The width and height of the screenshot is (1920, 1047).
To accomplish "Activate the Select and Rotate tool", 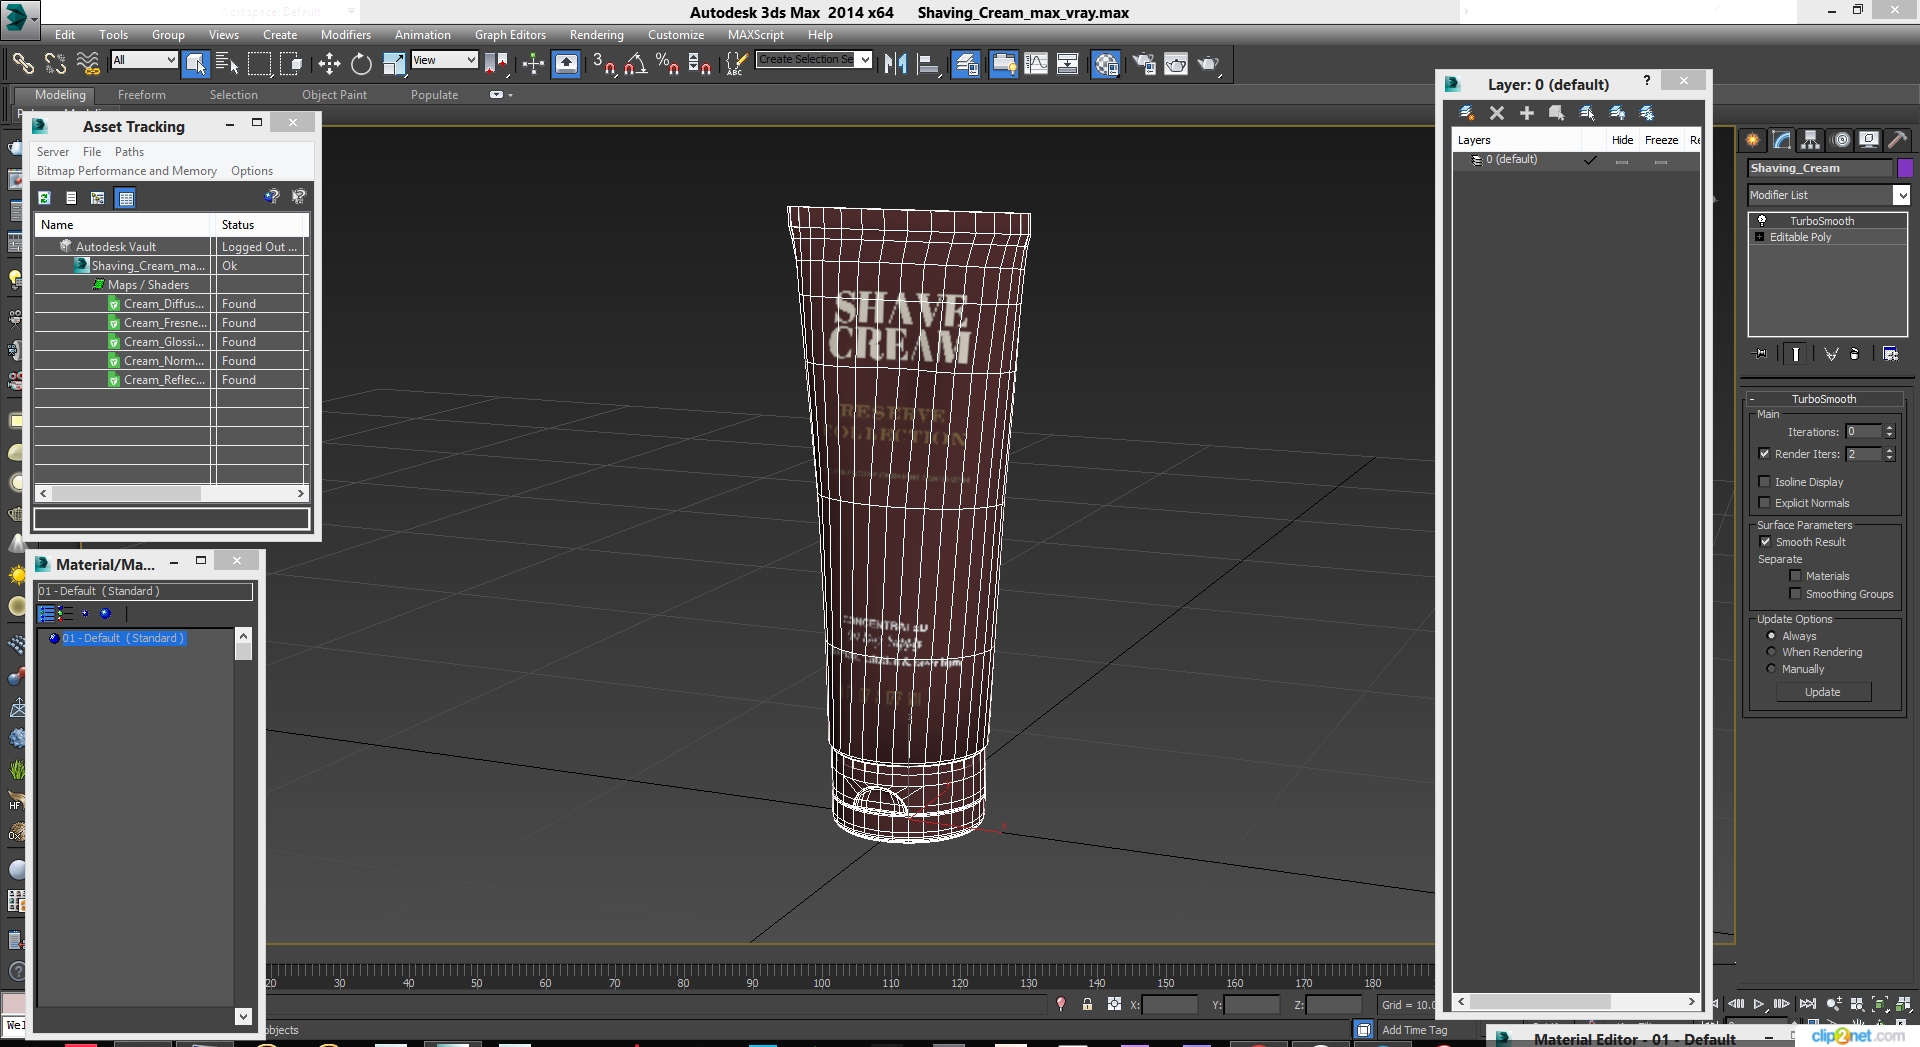I will coord(361,64).
